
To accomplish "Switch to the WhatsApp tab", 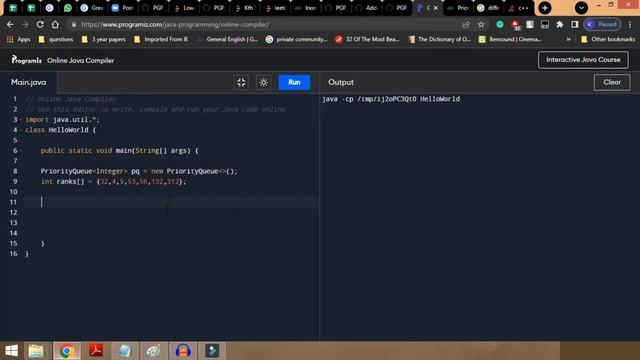I will (x=68, y=8).
